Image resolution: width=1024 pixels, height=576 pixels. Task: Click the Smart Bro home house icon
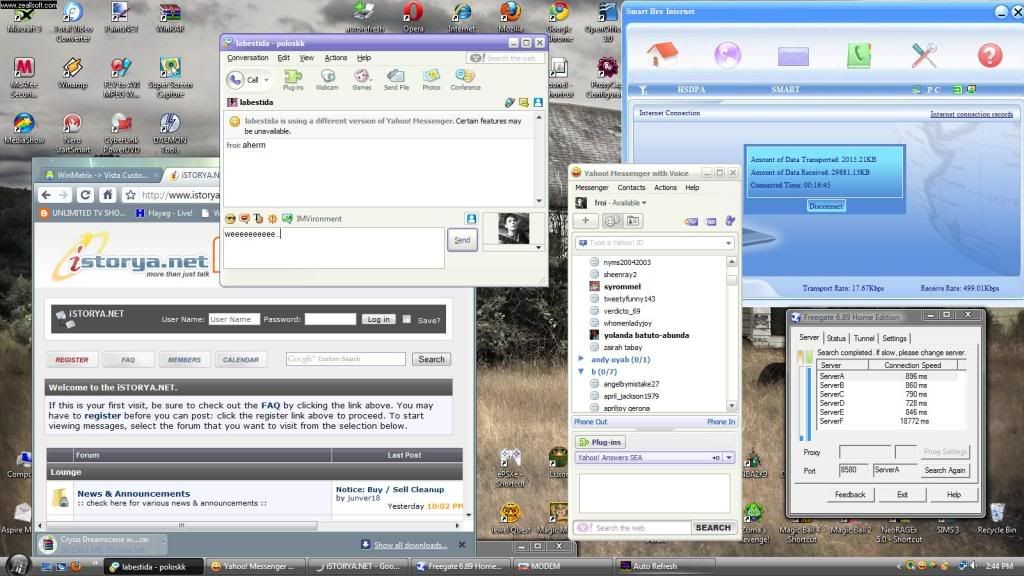662,55
